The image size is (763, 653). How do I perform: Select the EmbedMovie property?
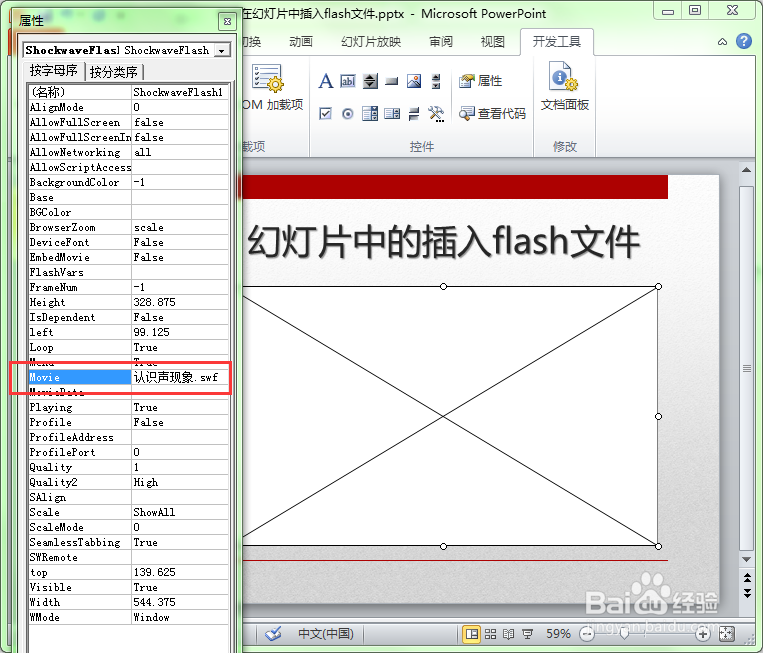click(80, 257)
